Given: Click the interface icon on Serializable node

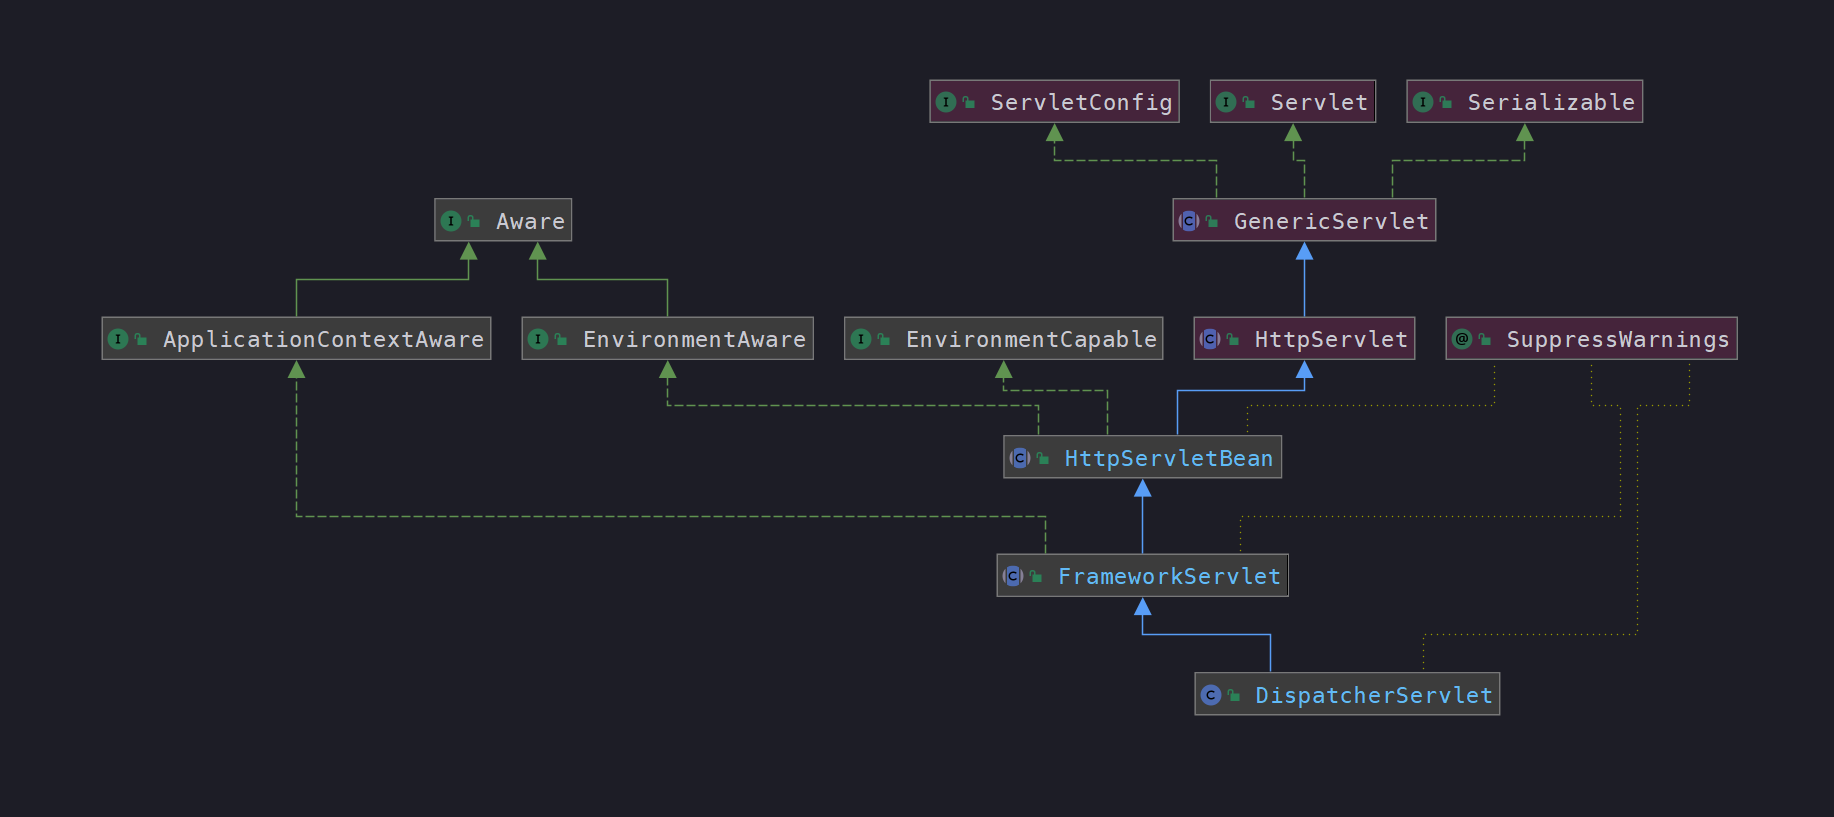Looking at the screenshot, I should pyautogui.click(x=1423, y=102).
